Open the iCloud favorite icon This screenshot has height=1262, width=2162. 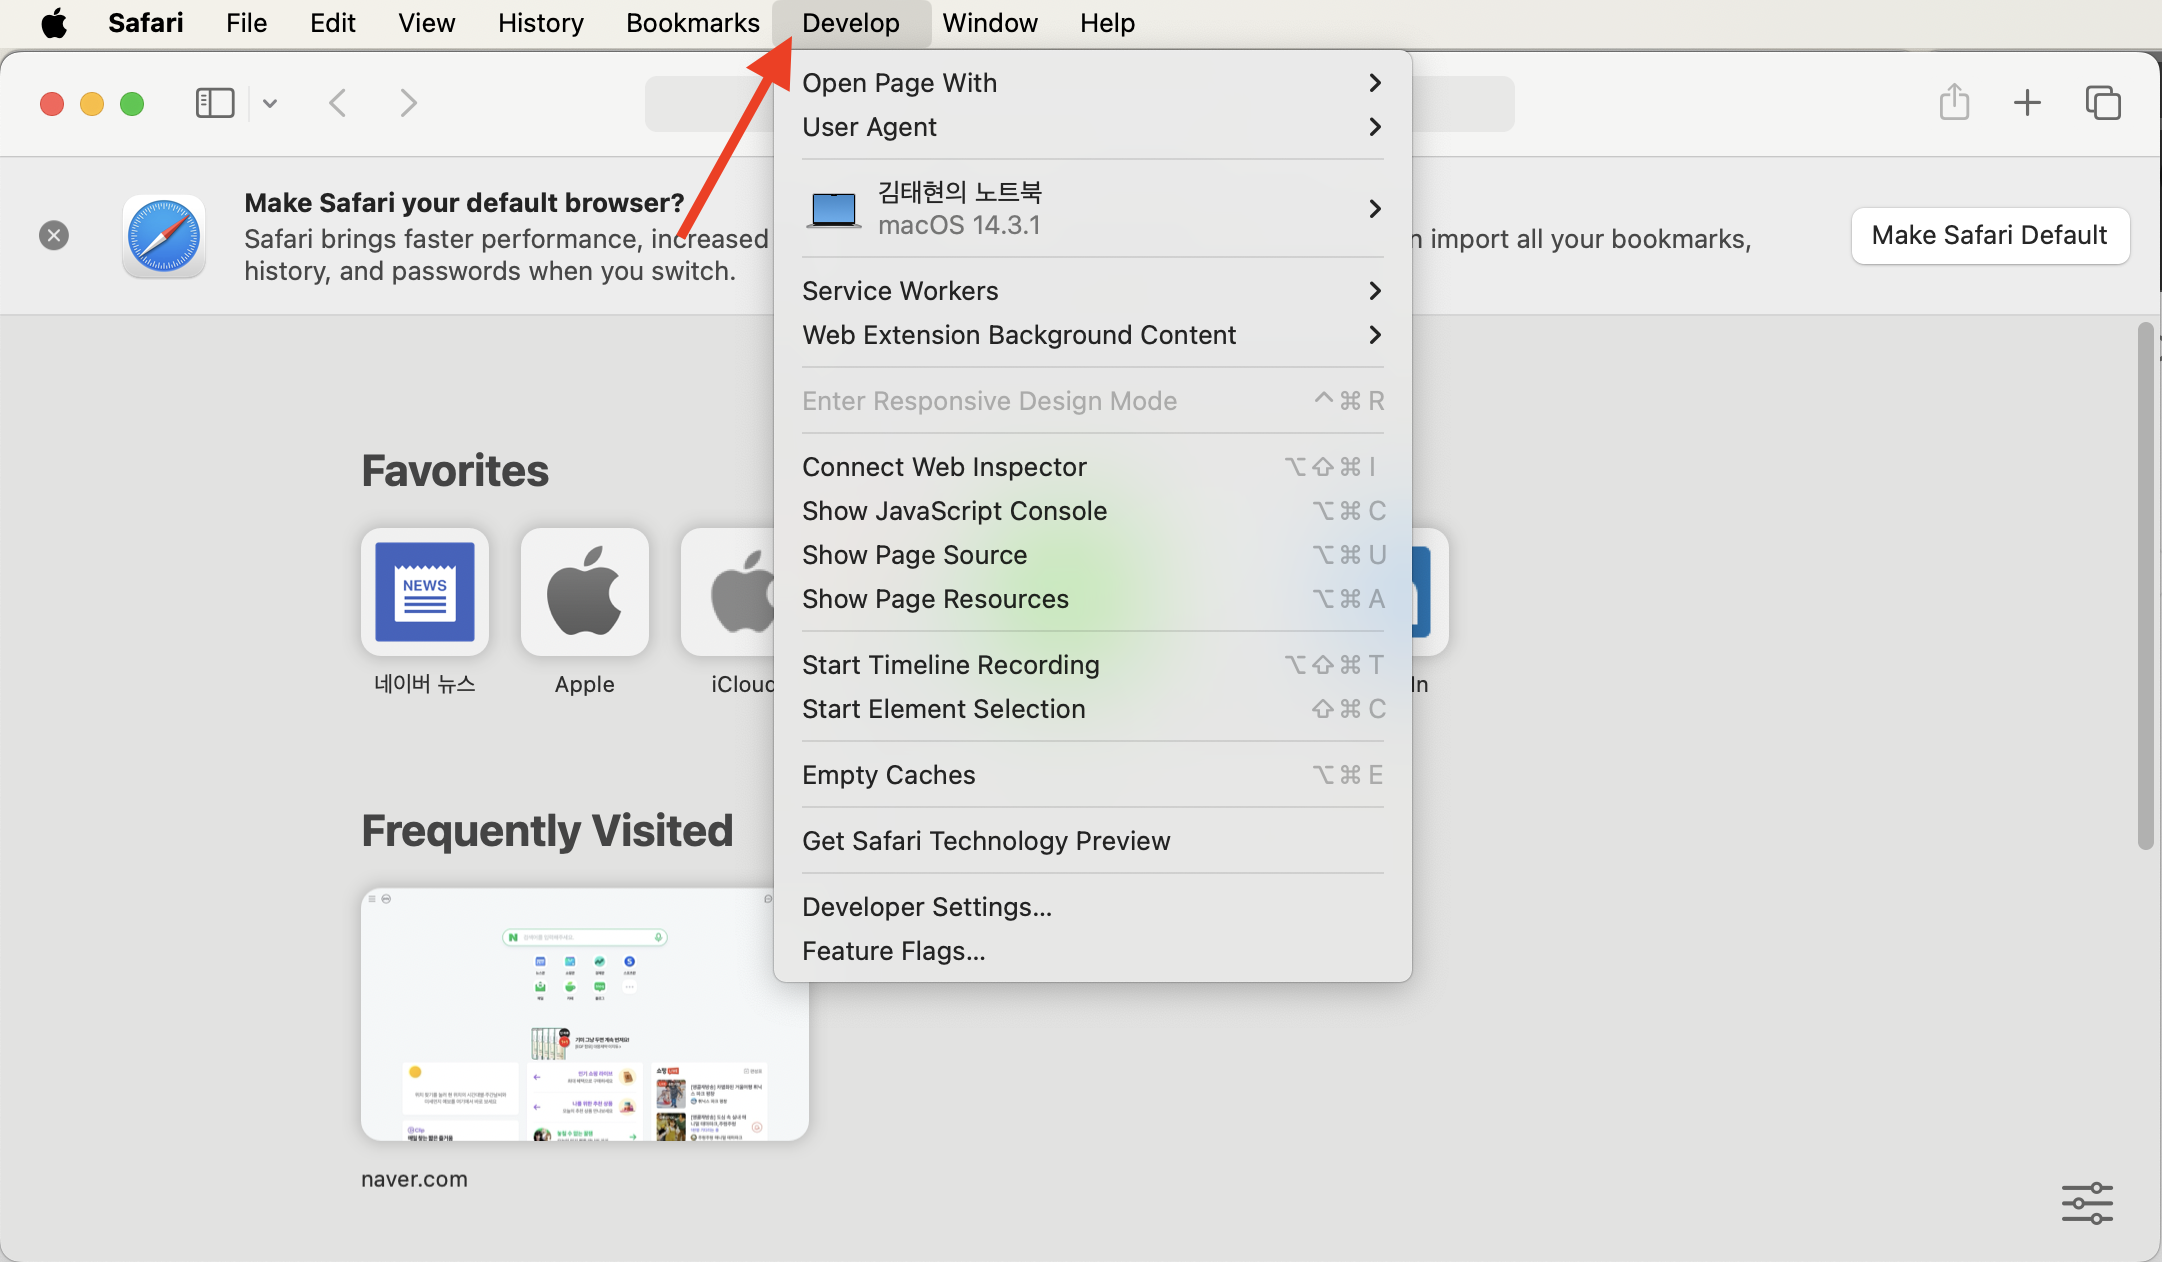pos(728,592)
